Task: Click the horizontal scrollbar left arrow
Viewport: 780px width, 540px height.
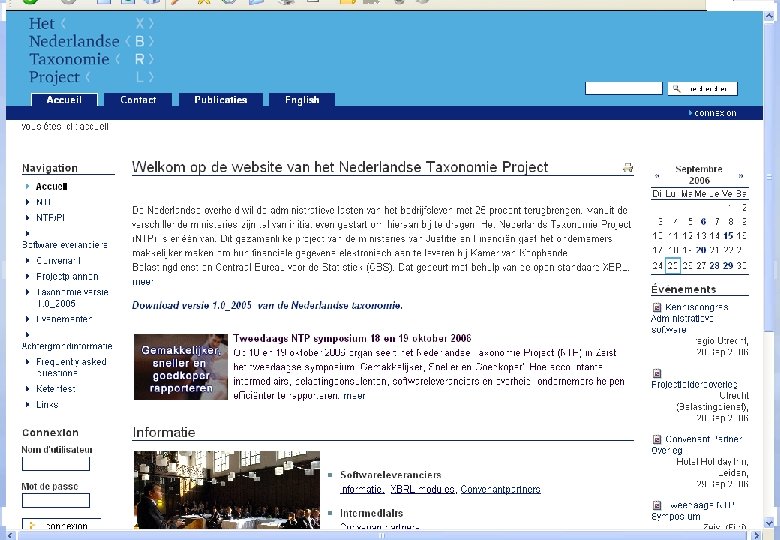Action: (x=11, y=535)
